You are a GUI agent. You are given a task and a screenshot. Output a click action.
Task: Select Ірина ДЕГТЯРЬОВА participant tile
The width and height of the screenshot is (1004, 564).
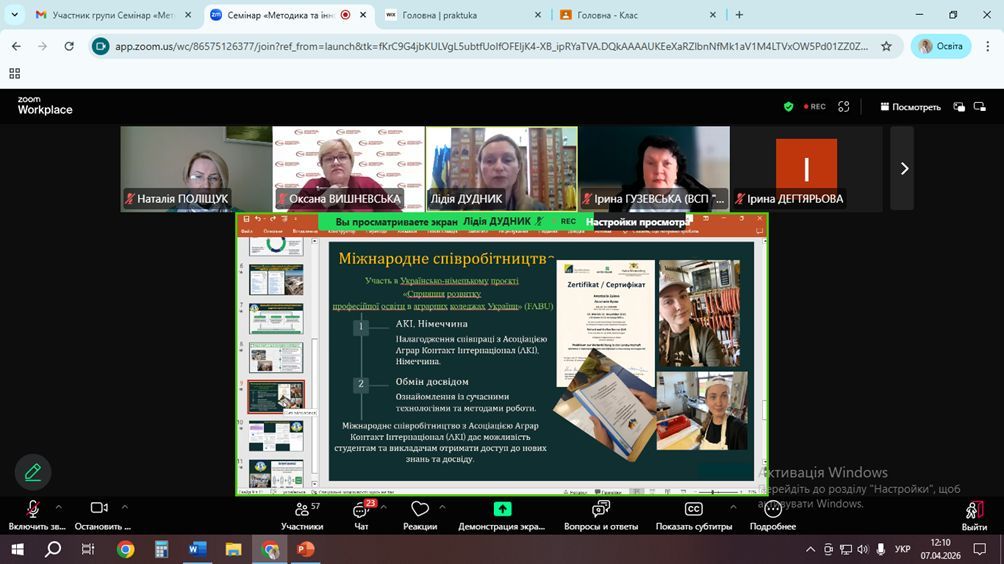pyautogui.click(x=806, y=168)
